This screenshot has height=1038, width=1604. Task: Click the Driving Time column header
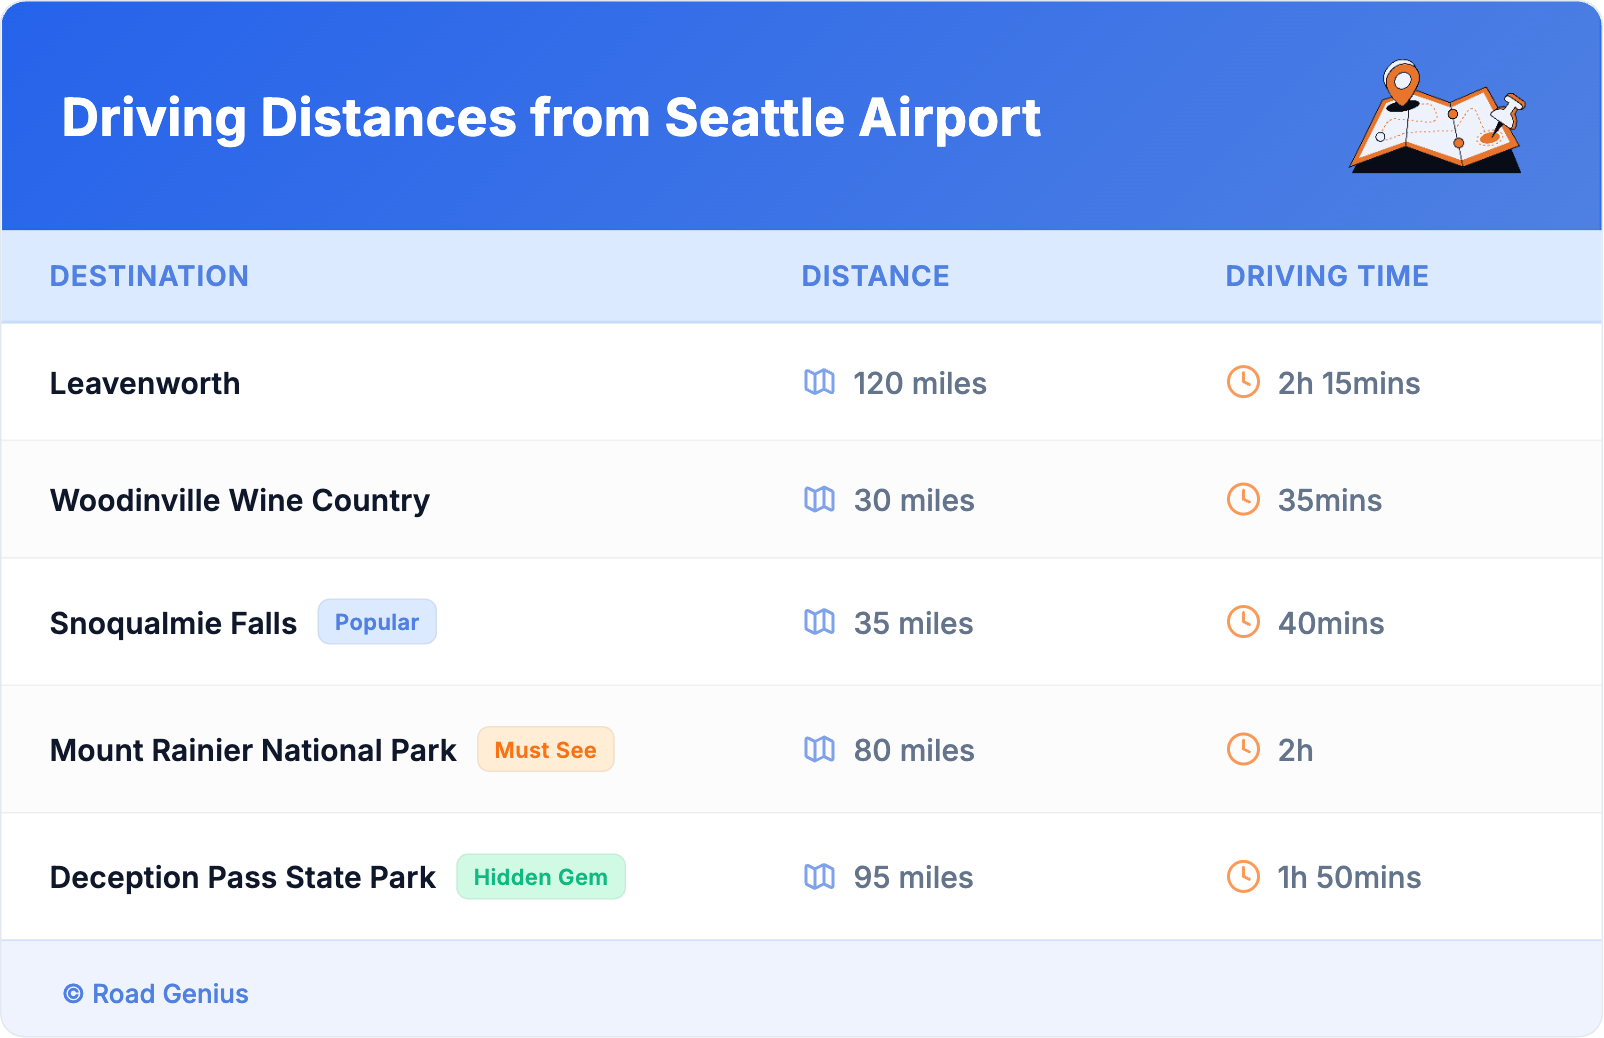(x=1326, y=276)
